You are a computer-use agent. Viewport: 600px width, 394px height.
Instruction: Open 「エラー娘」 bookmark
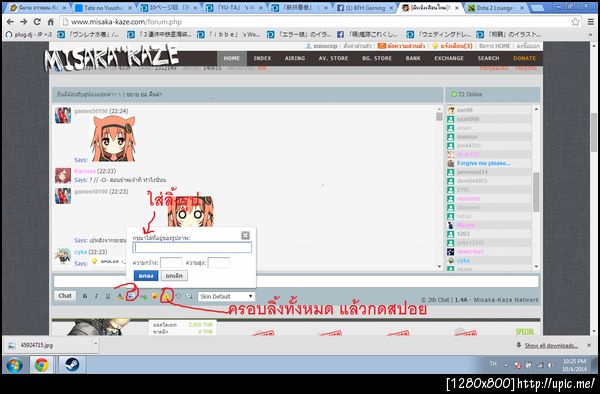tap(299, 34)
